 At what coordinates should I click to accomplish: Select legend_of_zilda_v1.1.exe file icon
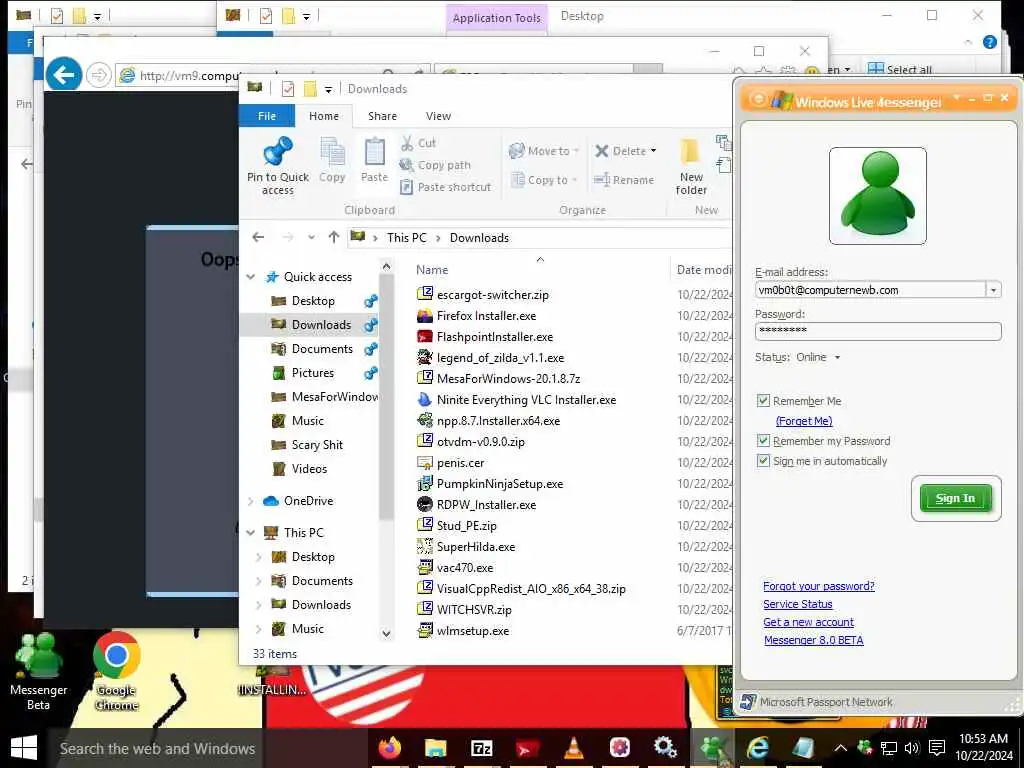click(x=424, y=357)
